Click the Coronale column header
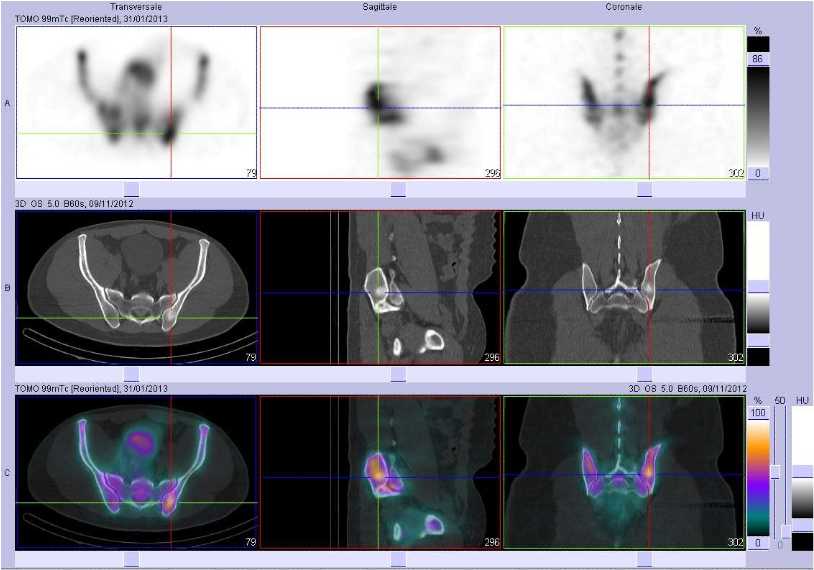Screen dimensions: 814x570 624,7
